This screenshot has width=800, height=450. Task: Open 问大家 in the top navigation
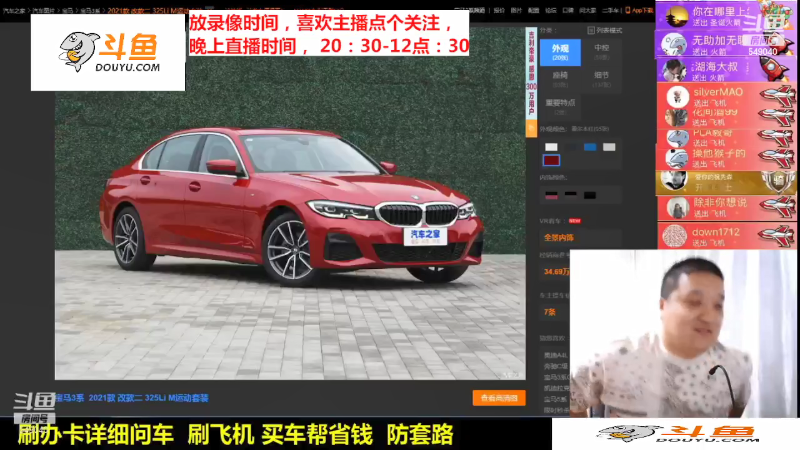click(587, 10)
